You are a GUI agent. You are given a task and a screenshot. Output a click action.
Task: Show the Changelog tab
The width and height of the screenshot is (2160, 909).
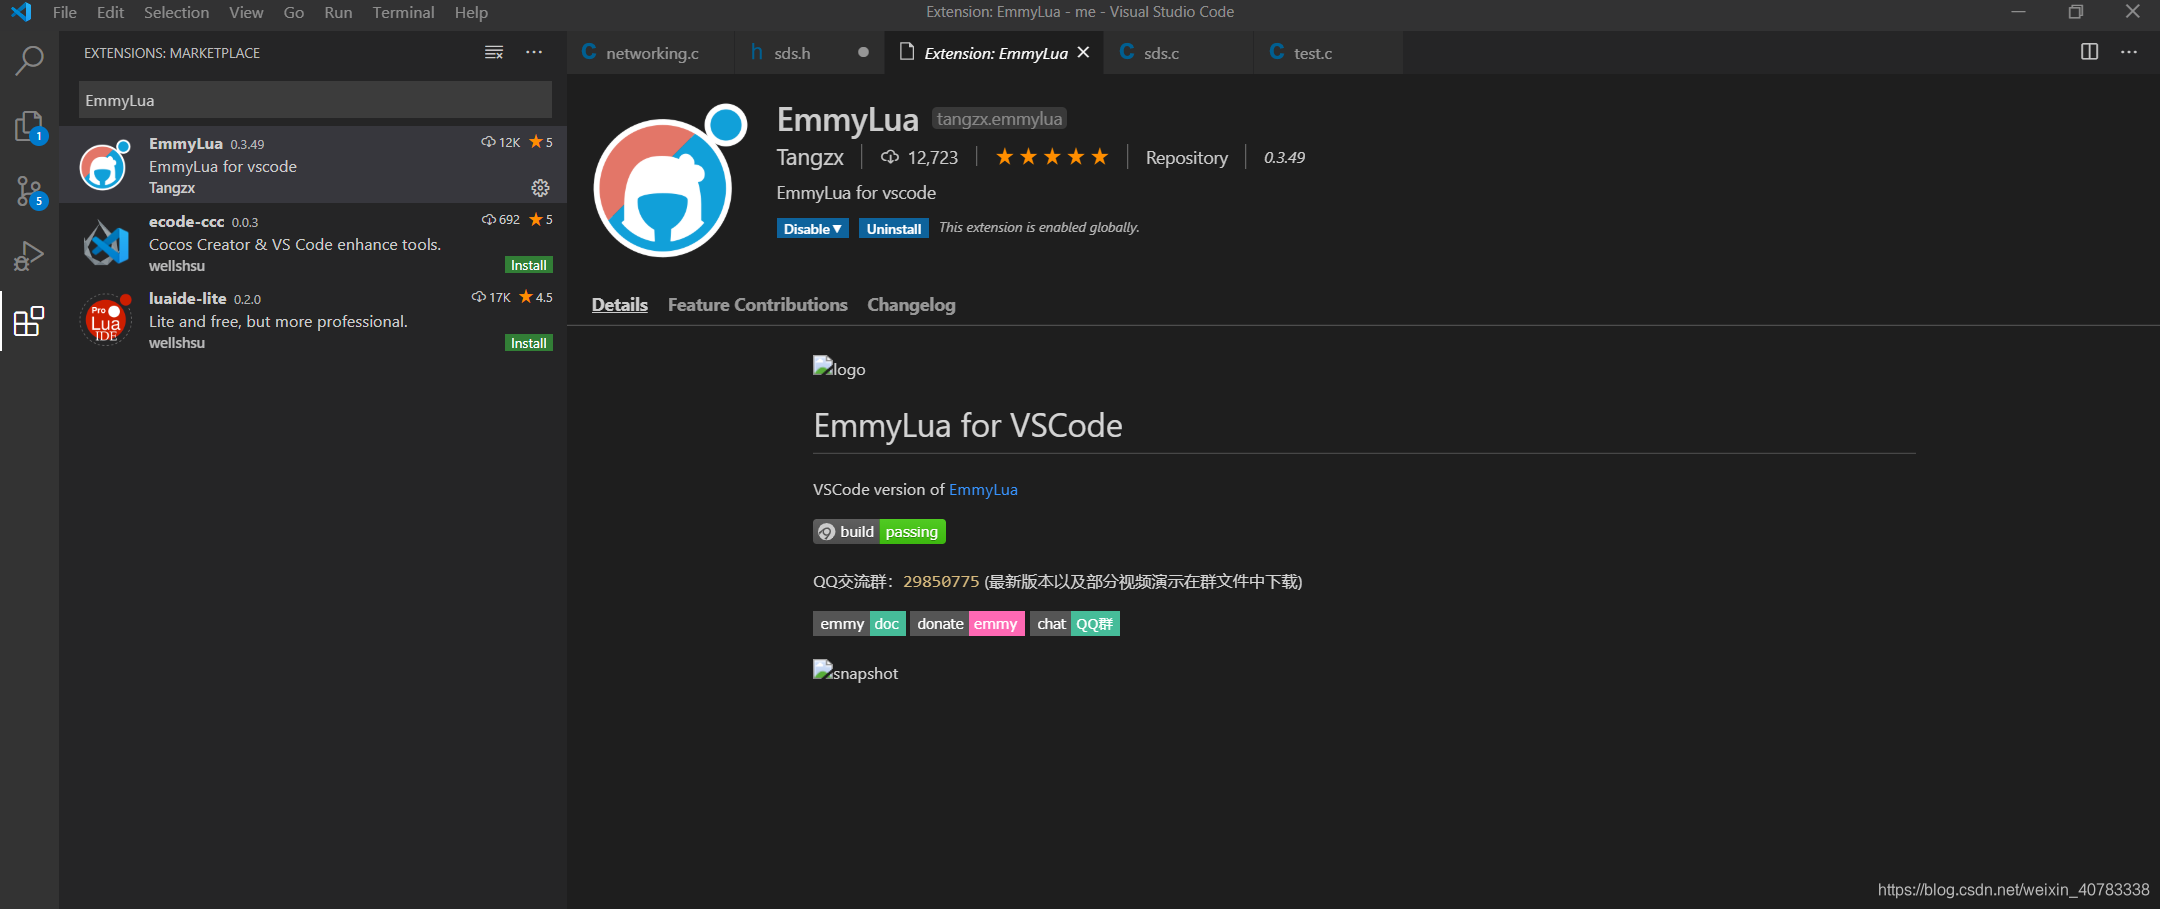point(911,305)
